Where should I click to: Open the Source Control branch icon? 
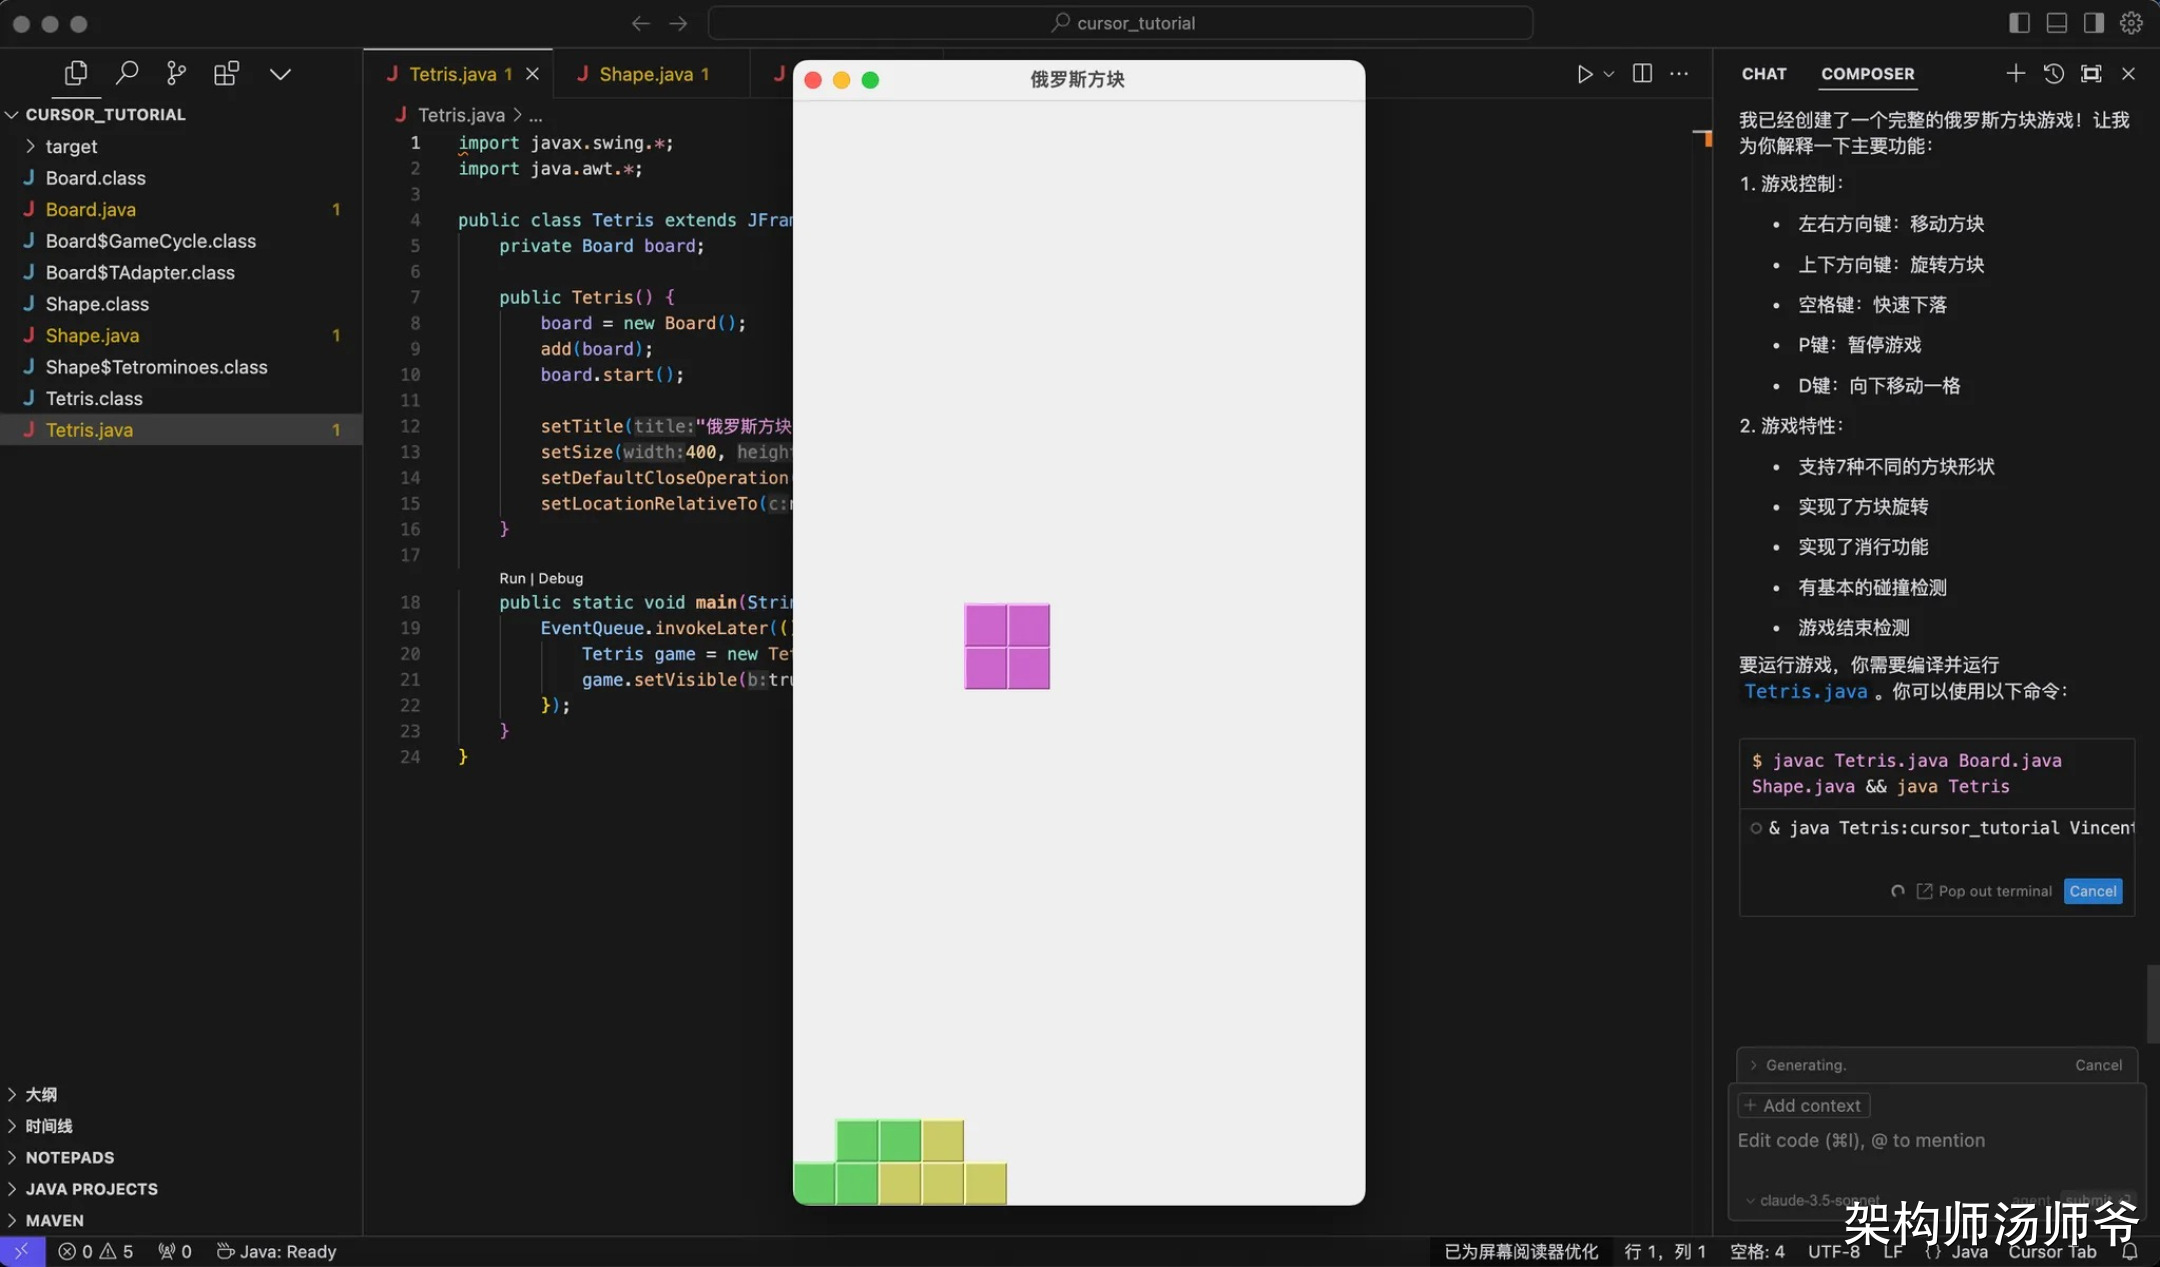pos(176,73)
